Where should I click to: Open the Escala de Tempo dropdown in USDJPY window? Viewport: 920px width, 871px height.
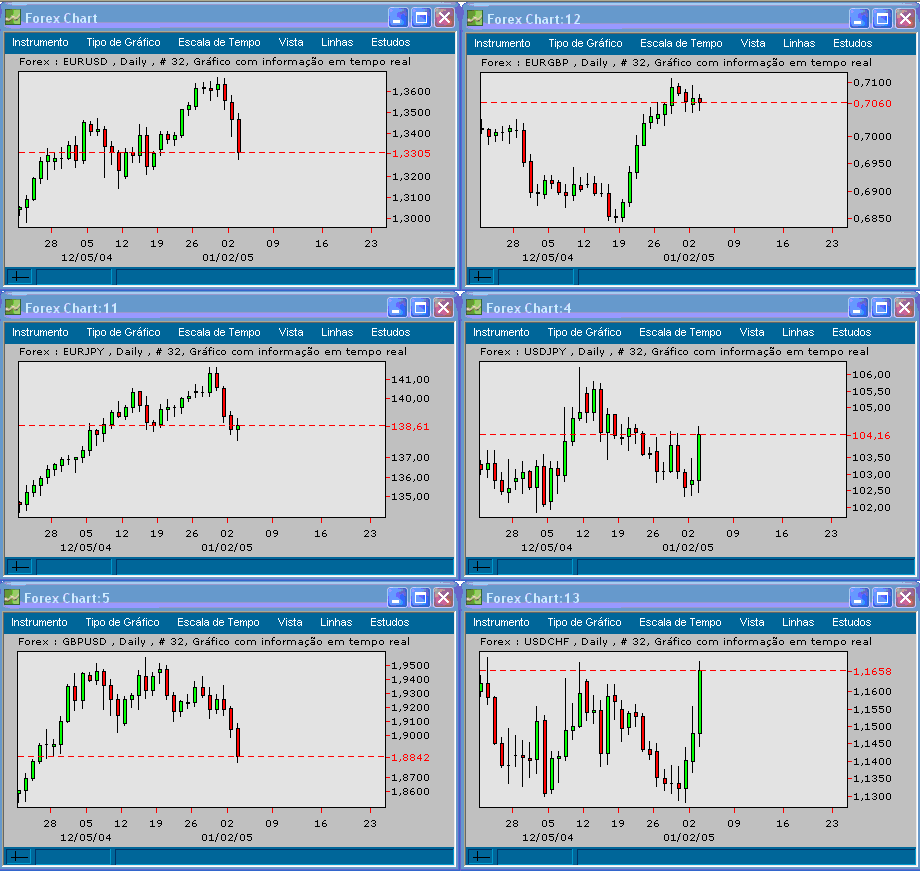(681, 332)
